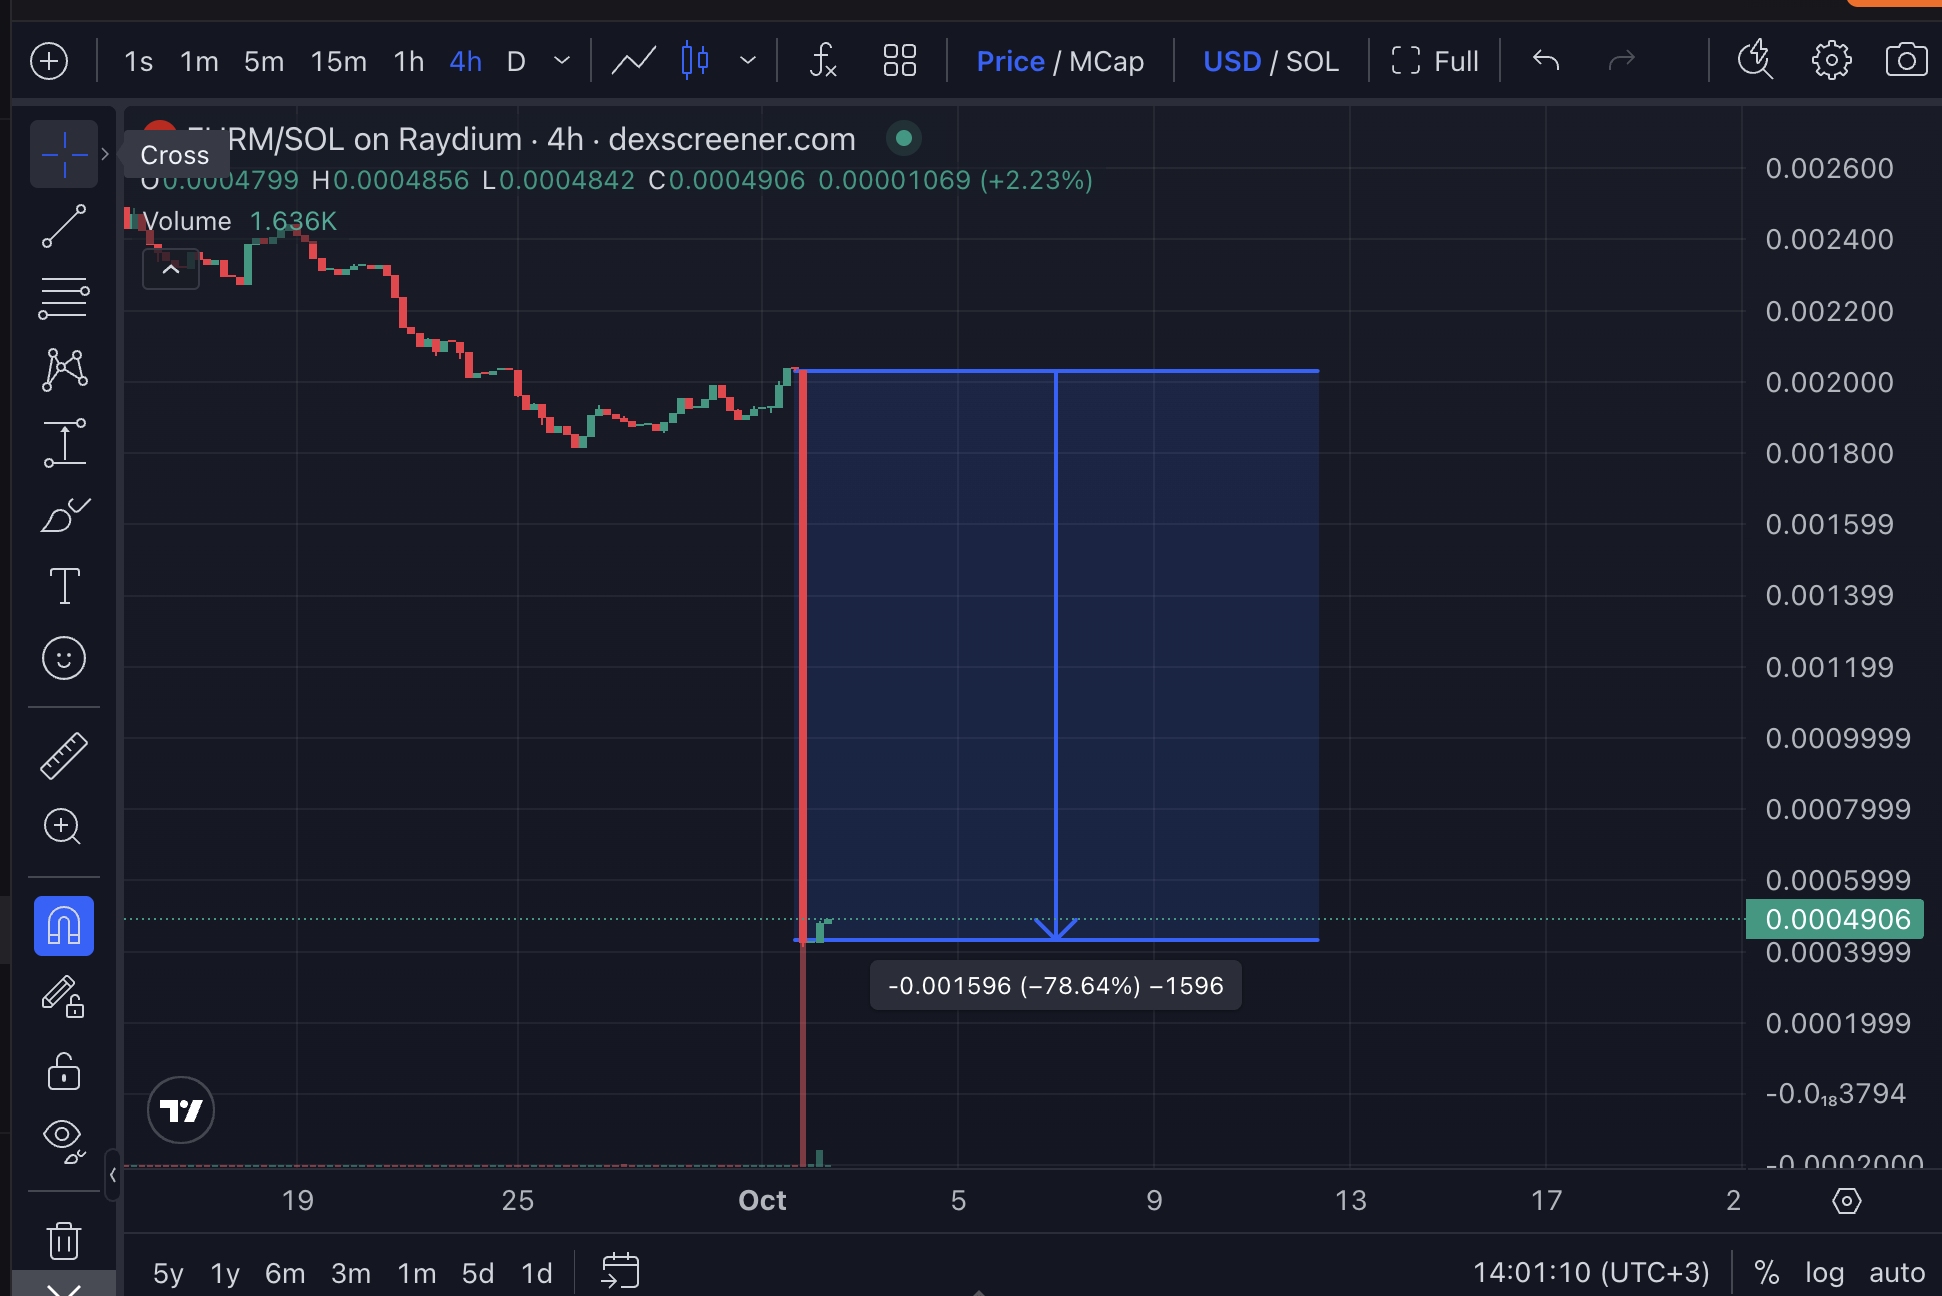Switch timeframe to 15m
The image size is (1942, 1296).
pyautogui.click(x=338, y=61)
